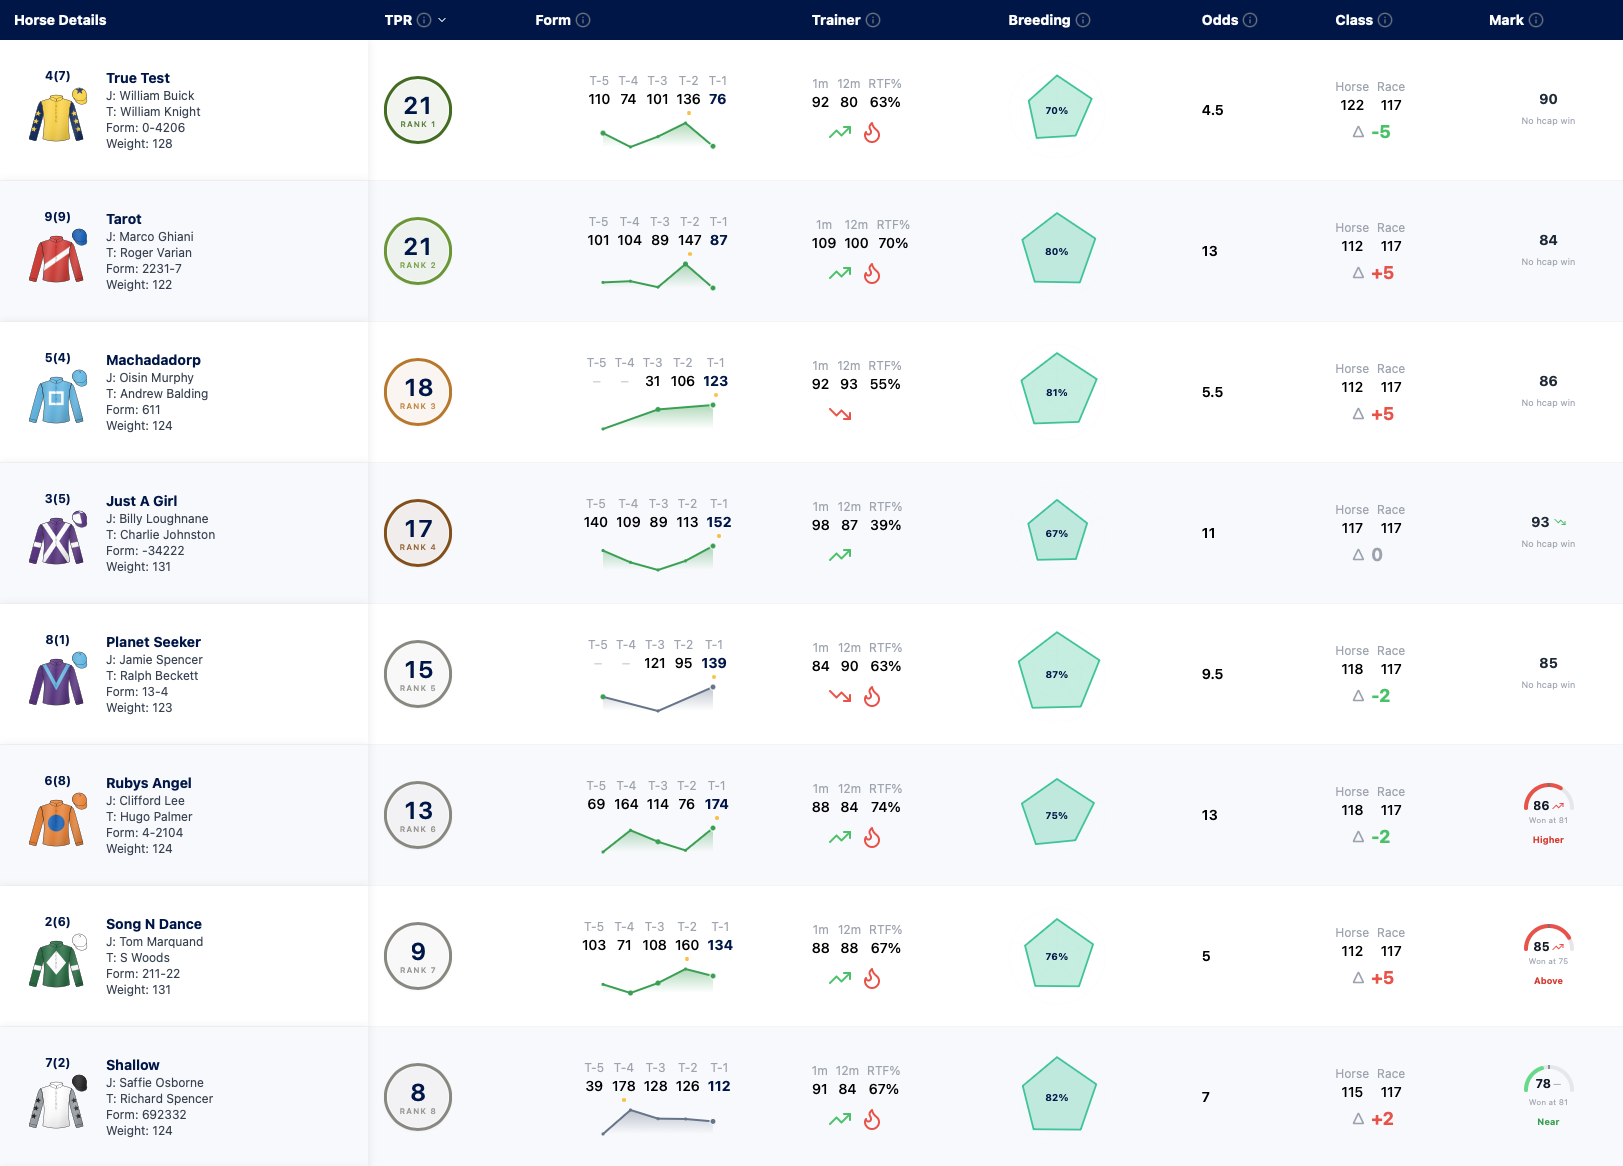
Task: Click the Trainer info icon
Action: point(873,20)
